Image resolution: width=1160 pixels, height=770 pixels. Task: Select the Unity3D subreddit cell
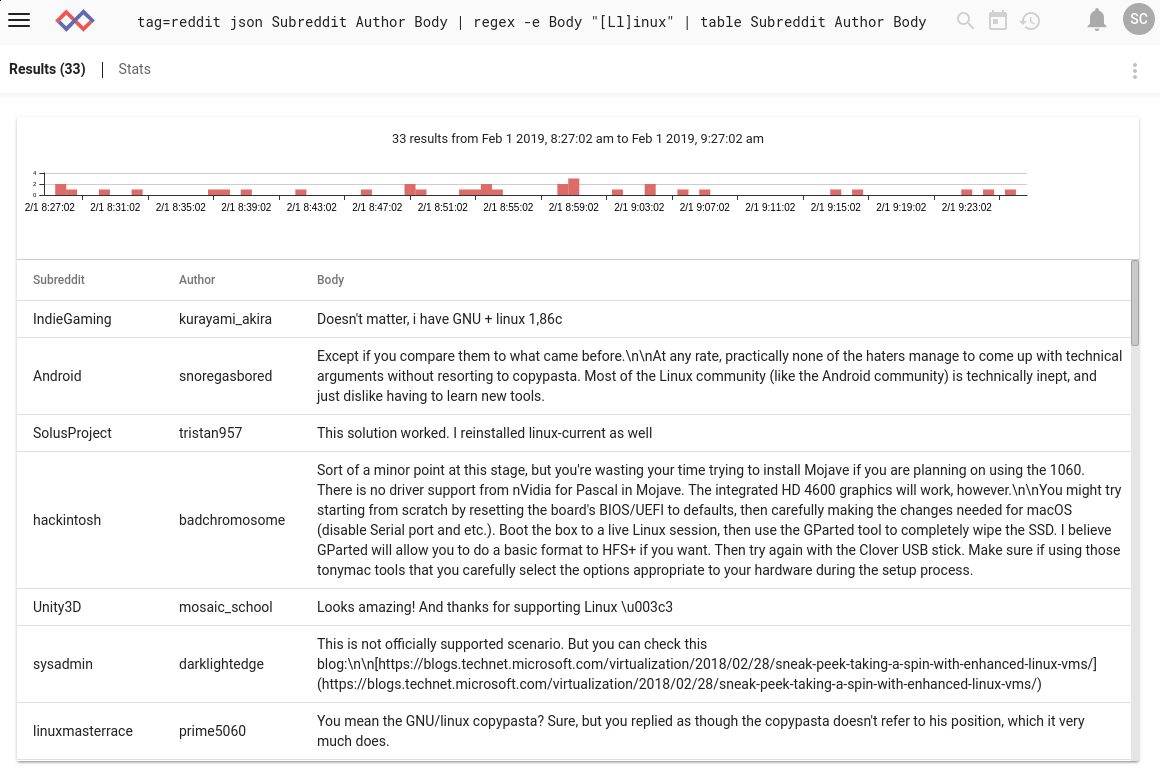coord(57,607)
